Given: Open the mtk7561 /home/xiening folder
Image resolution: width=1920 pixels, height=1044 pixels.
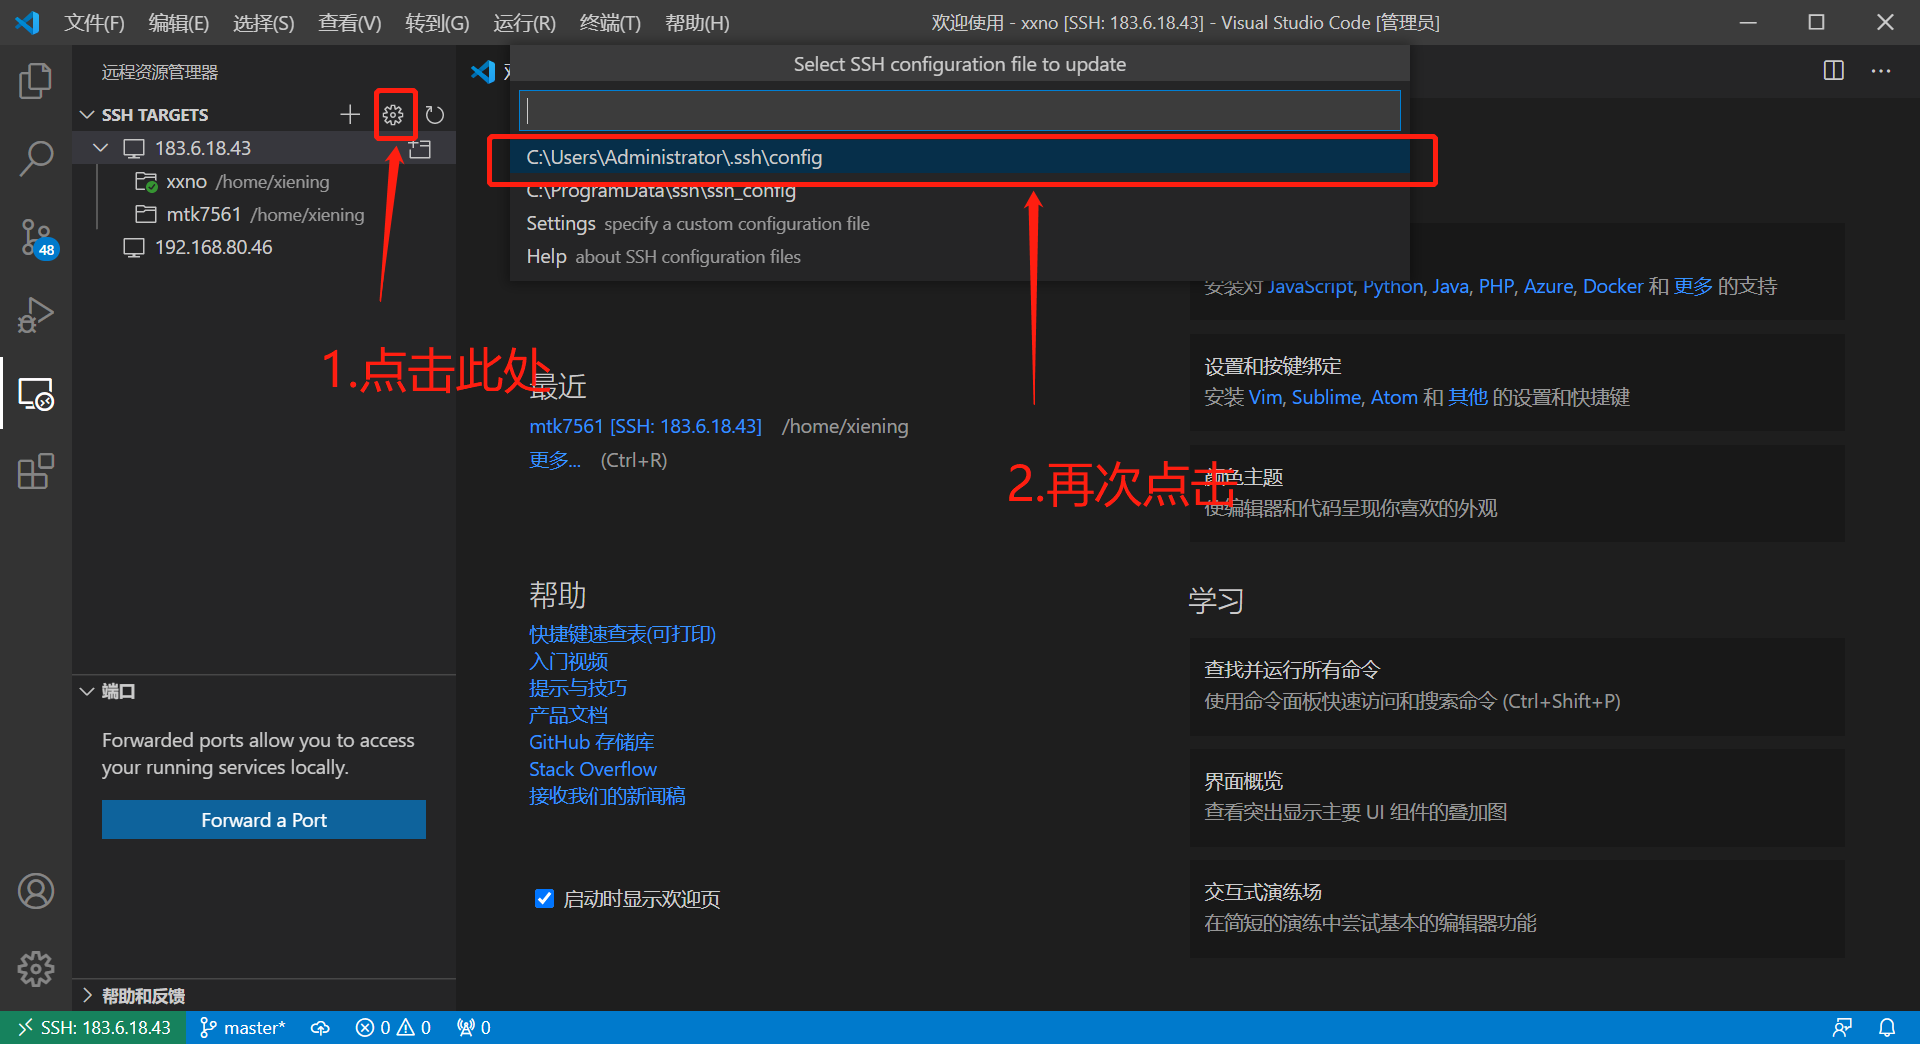Looking at the screenshot, I should coord(265,214).
